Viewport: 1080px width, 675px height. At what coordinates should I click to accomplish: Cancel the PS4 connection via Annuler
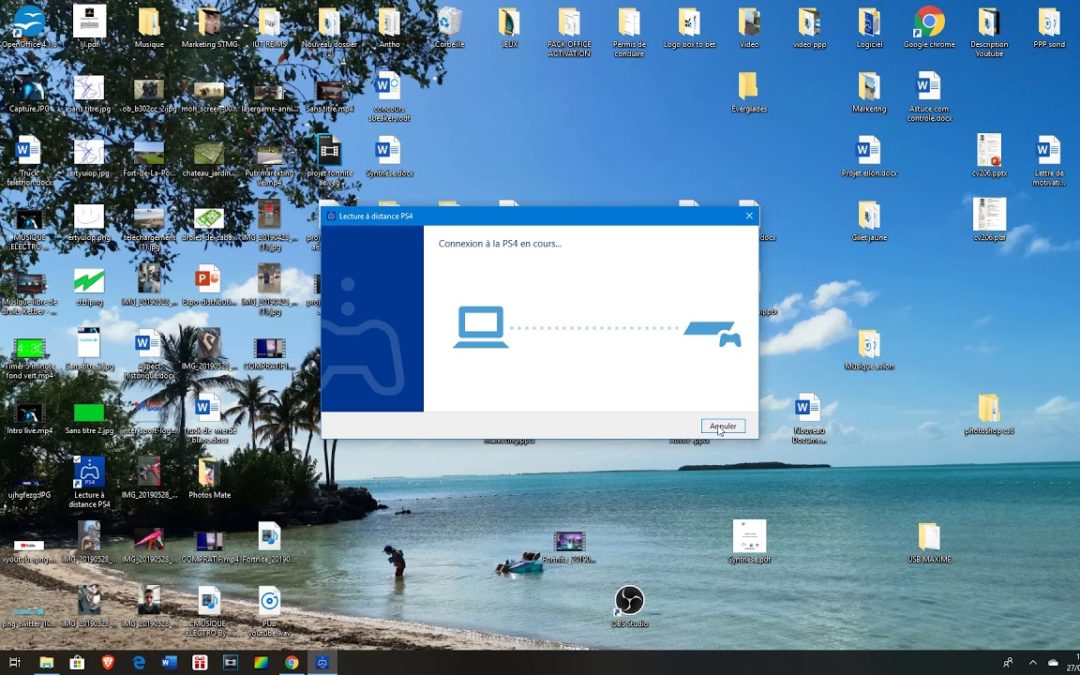(x=722, y=426)
